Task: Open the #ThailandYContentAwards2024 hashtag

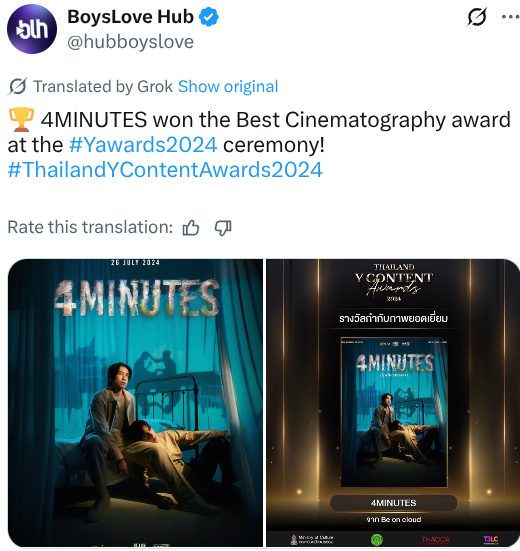Action: [165, 170]
